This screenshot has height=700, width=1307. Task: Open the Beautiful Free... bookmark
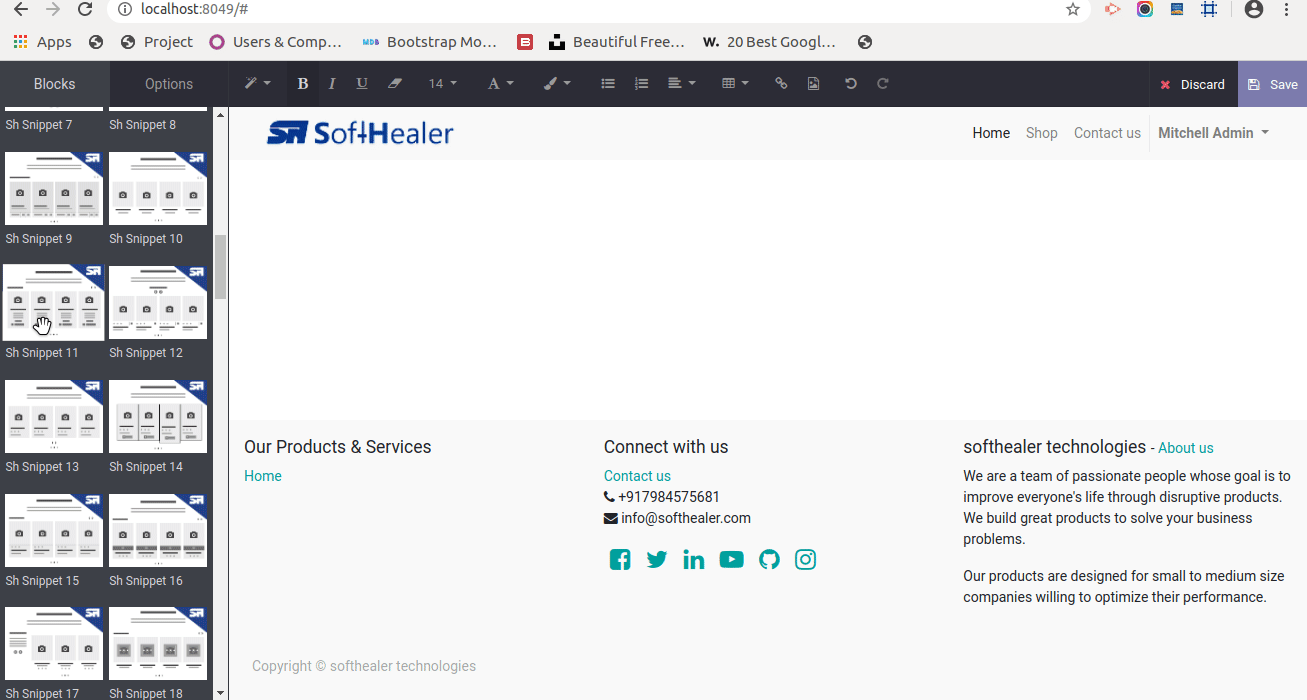[x=617, y=42]
